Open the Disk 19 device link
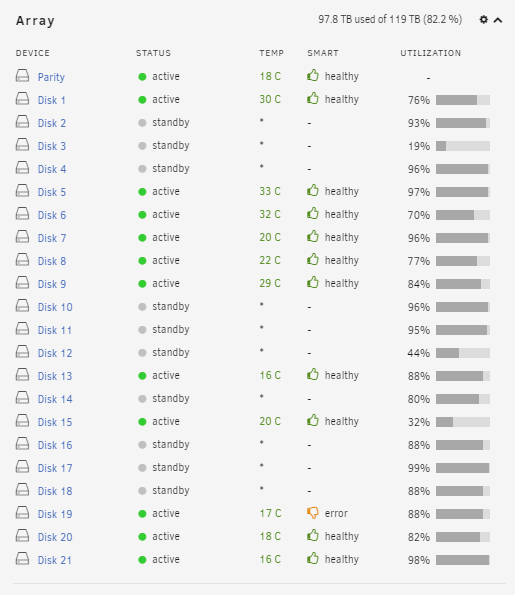515x595 pixels. click(x=55, y=514)
